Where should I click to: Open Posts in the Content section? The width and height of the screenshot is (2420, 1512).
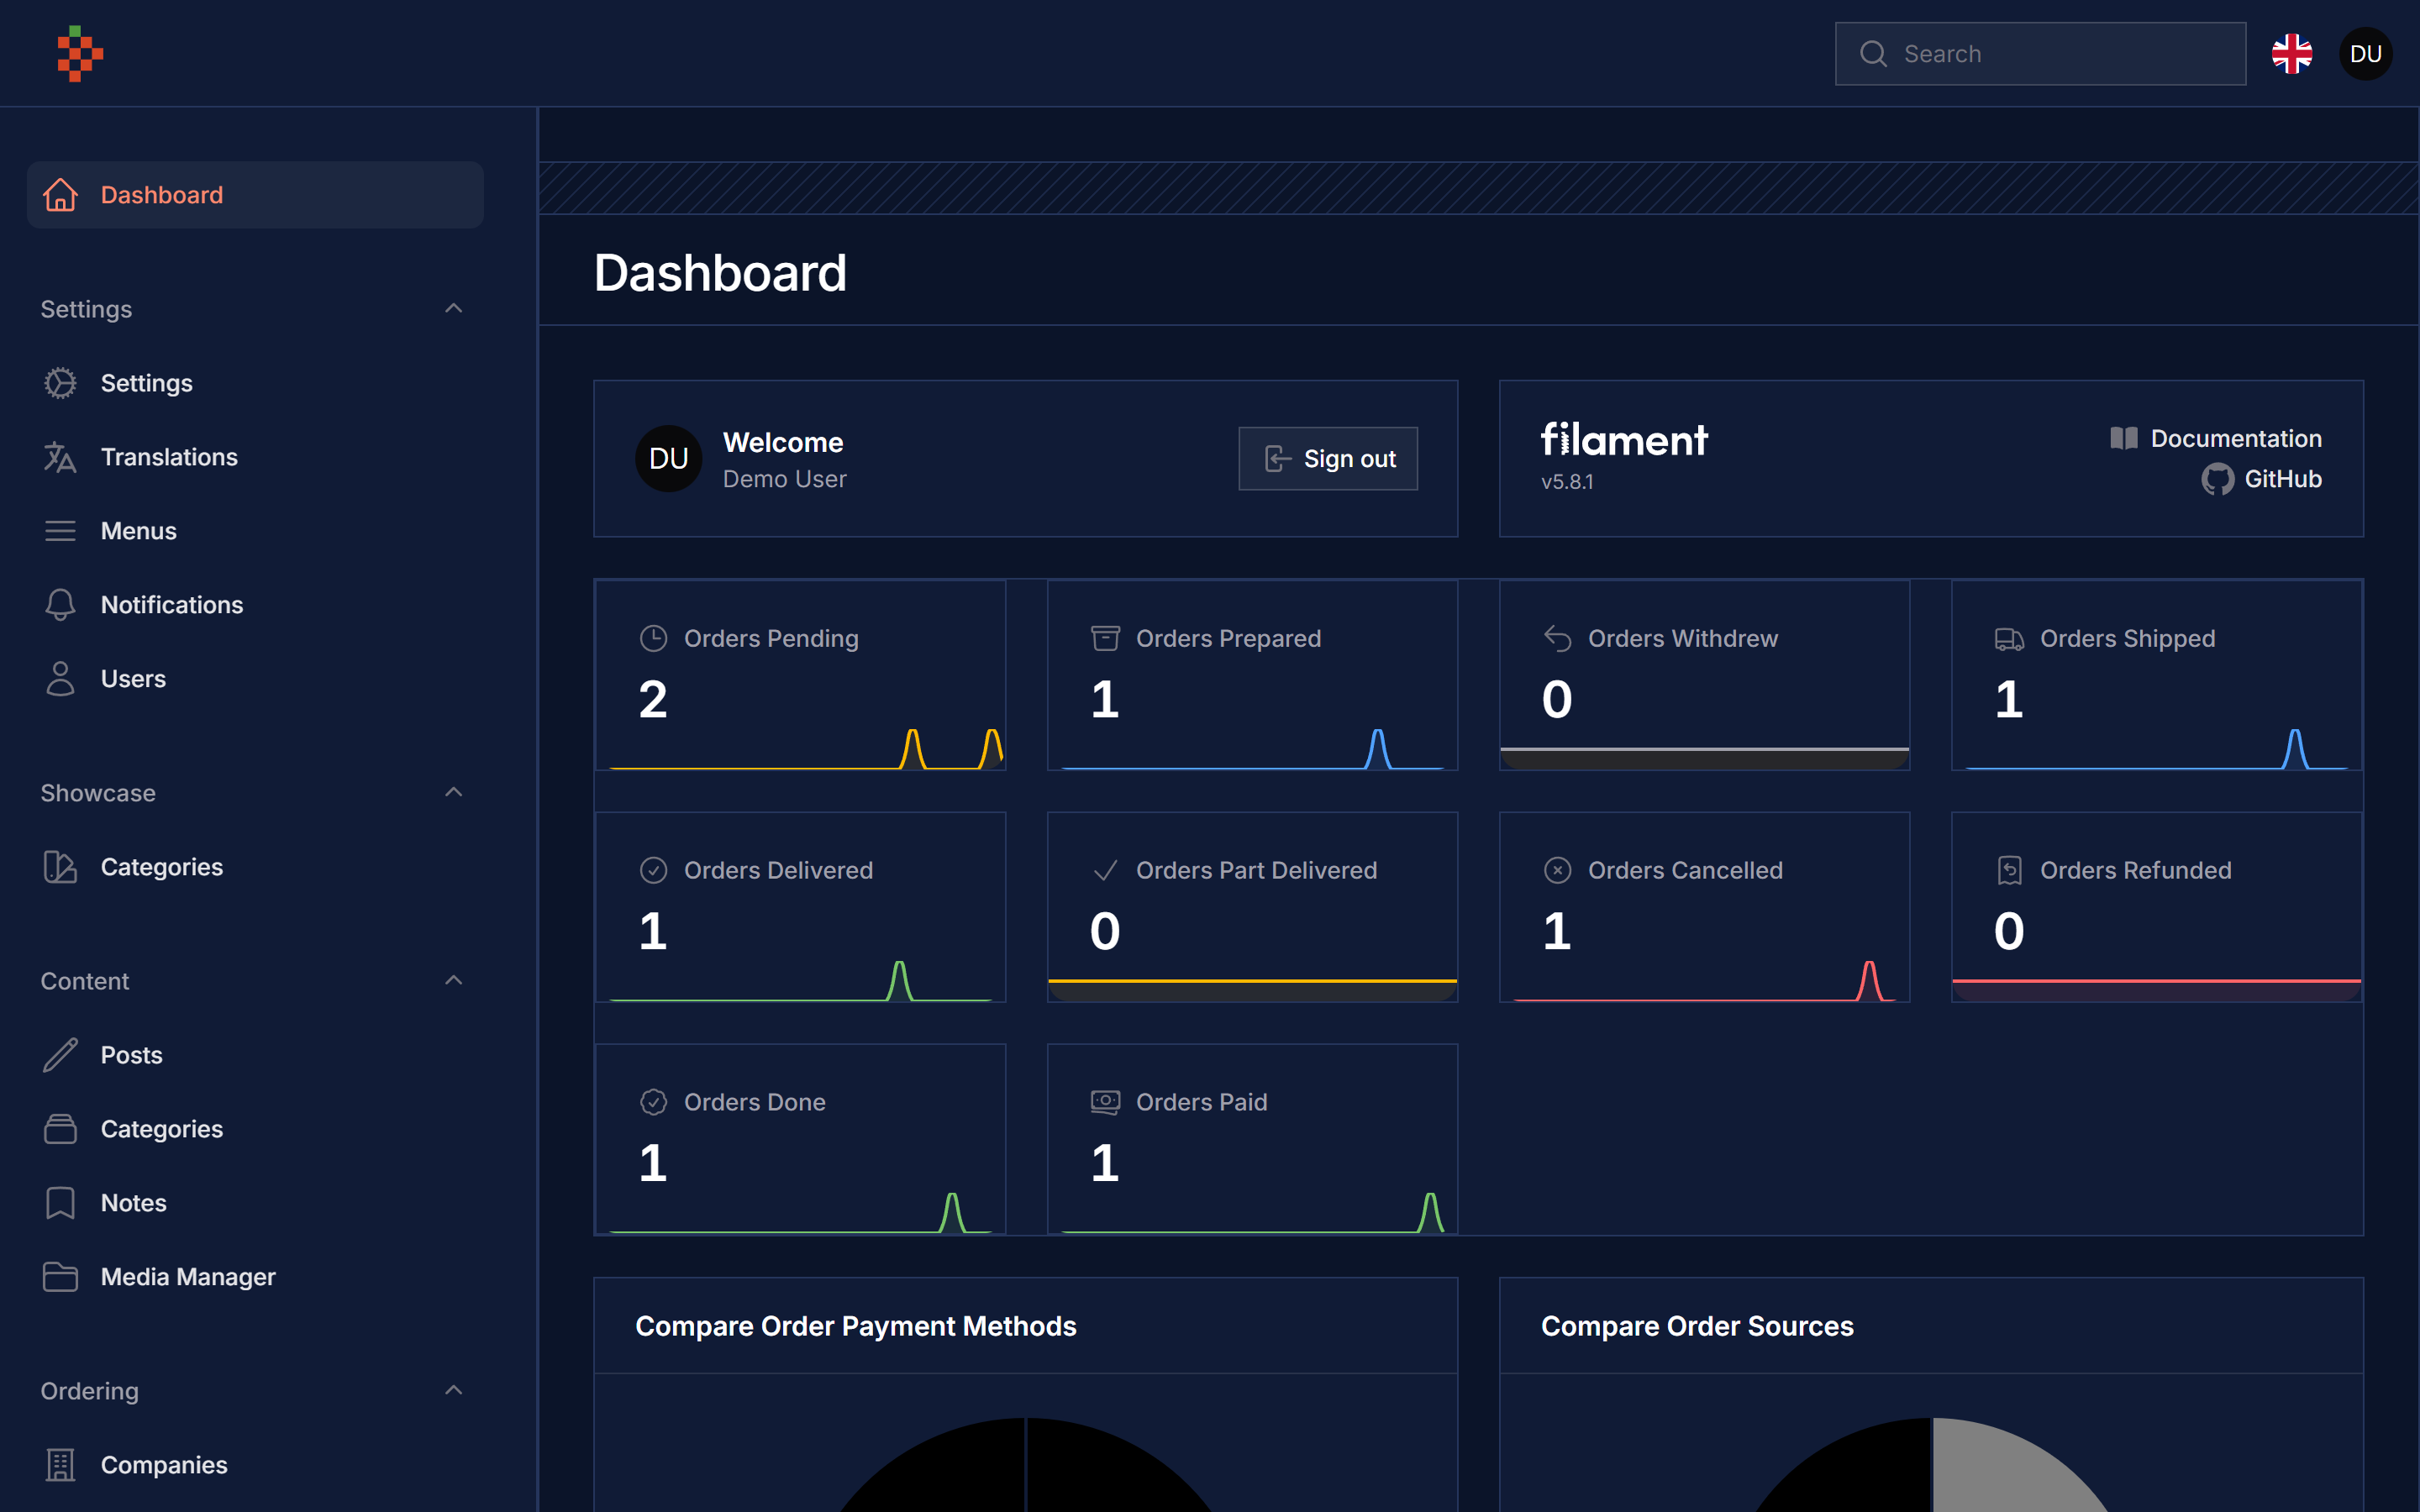pyautogui.click(x=255, y=1055)
